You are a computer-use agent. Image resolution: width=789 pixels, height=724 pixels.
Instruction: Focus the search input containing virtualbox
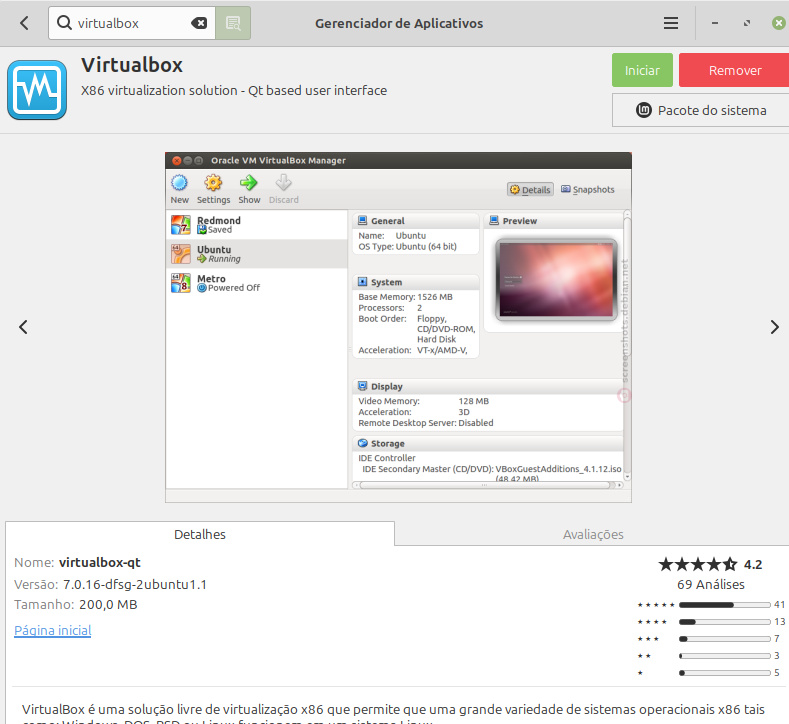pos(130,23)
